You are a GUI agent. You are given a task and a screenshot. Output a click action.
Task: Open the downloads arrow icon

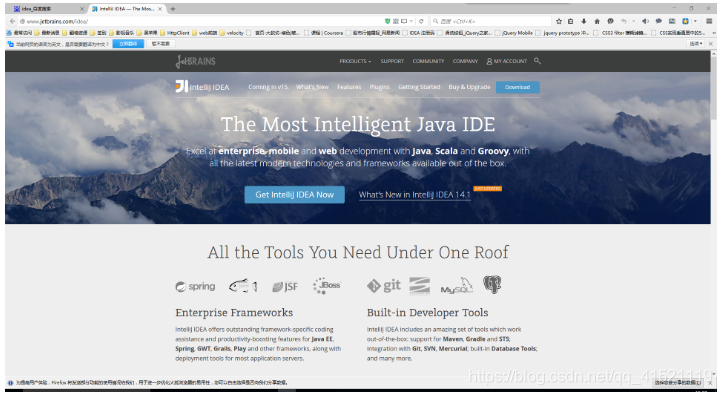pos(584,21)
